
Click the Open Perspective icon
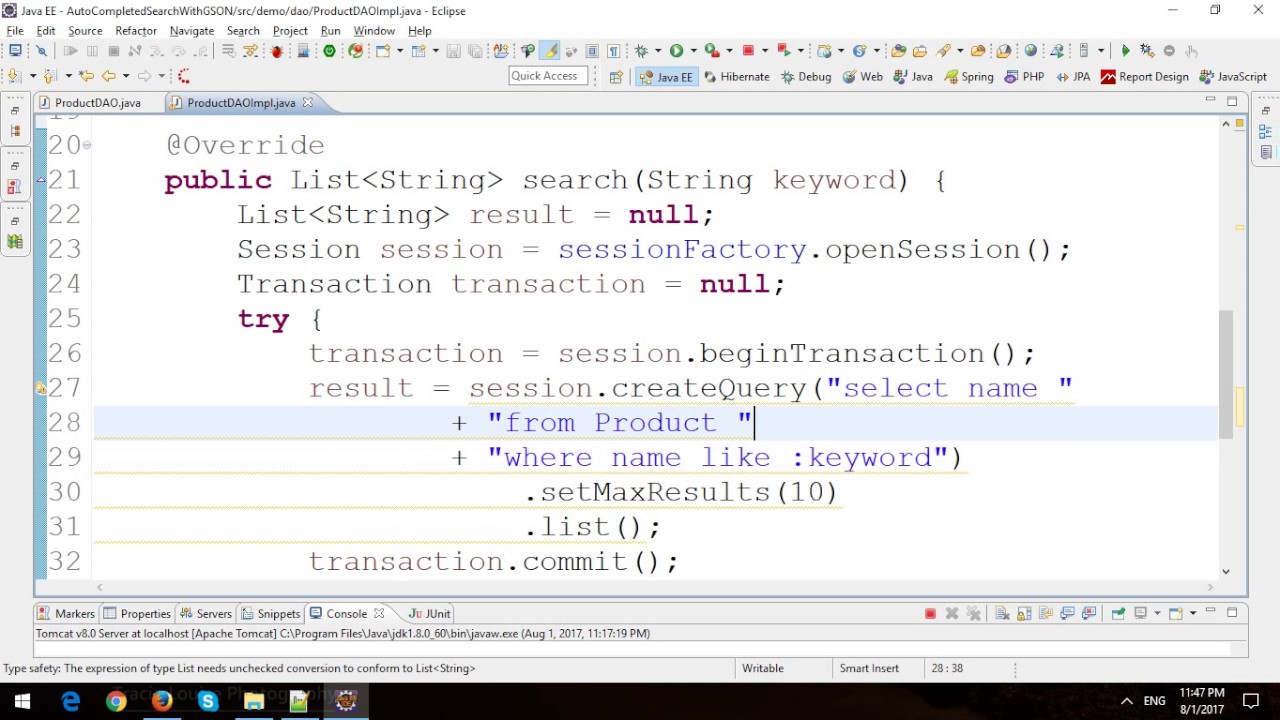point(616,76)
